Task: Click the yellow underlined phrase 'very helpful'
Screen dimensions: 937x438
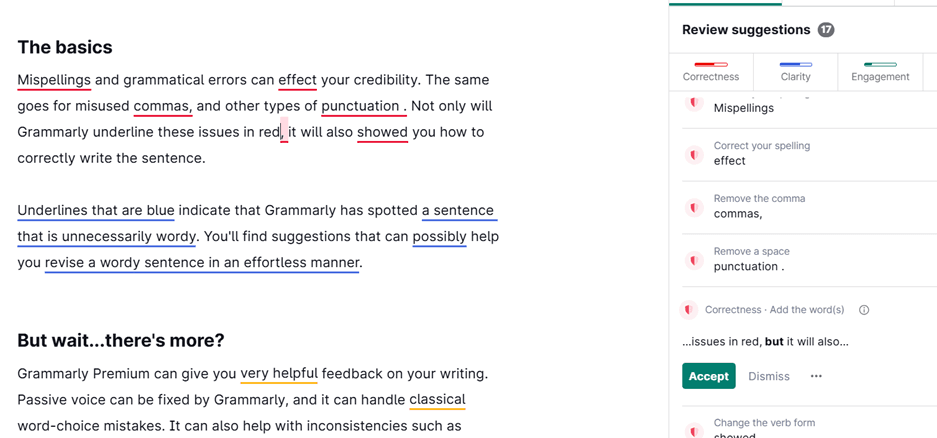Action: point(279,374)
